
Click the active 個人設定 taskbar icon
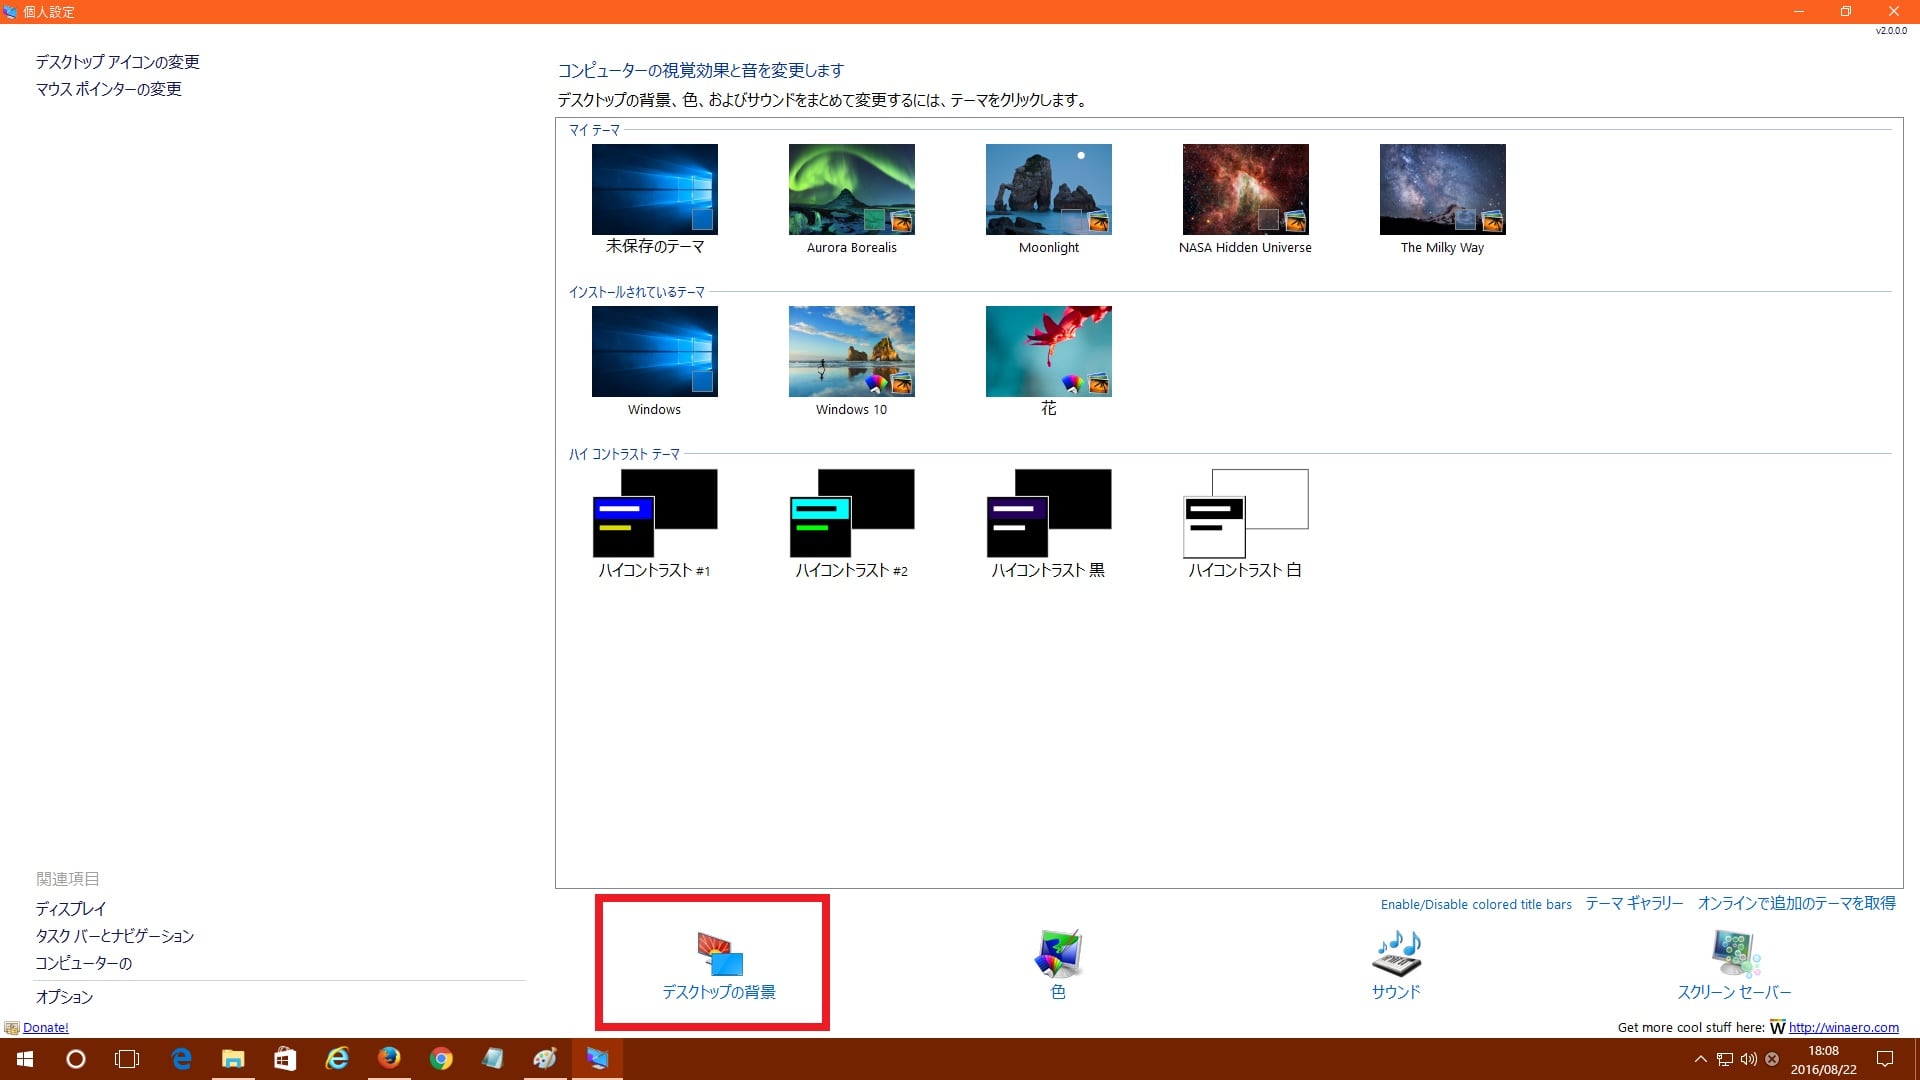click(597, 1059)
